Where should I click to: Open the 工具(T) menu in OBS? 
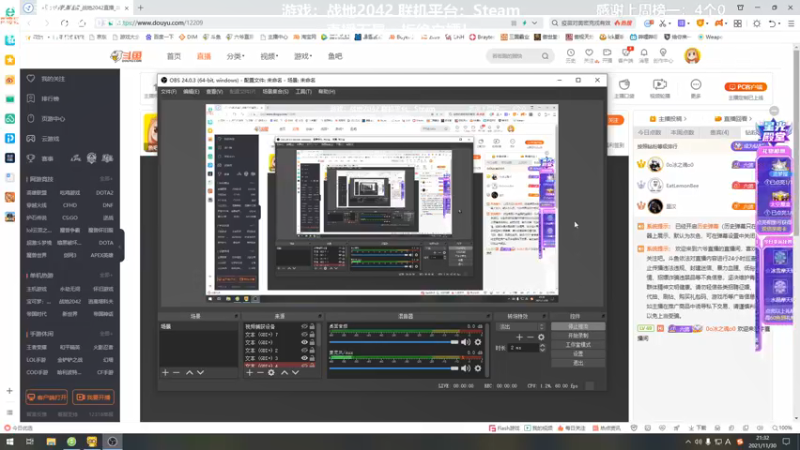pyautogui.click(x=304, y=92)
